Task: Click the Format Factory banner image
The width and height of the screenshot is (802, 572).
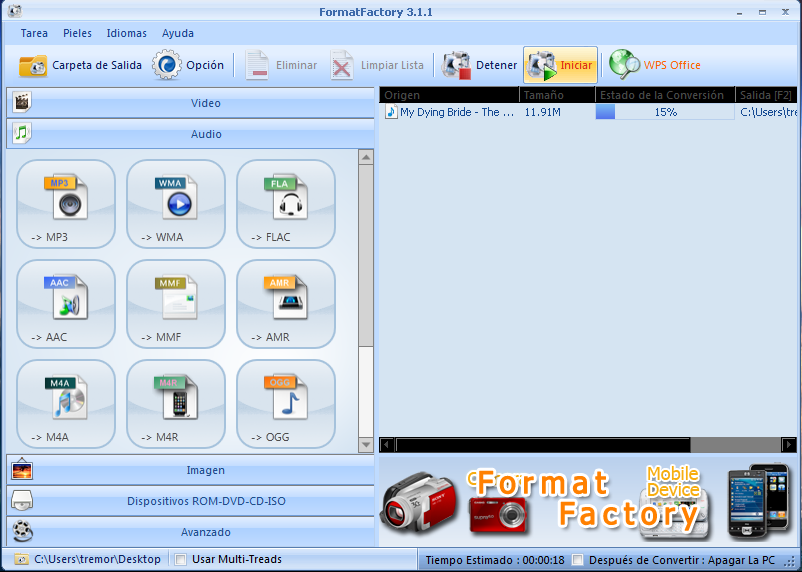Action: pyautogui.click(x=588, y=501)
